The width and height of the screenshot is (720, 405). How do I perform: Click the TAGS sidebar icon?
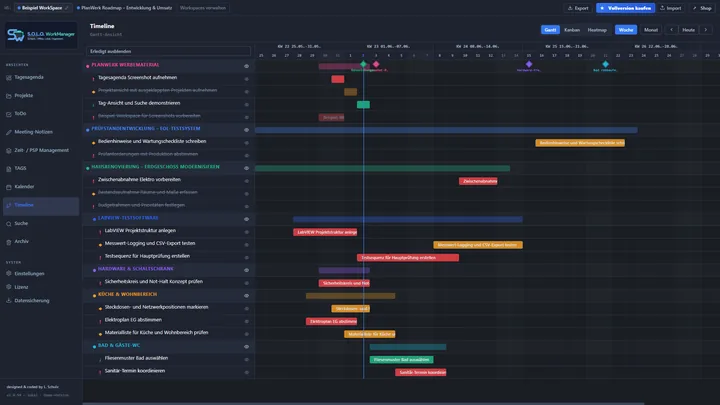pyautogui.click(x=9, y=169)
